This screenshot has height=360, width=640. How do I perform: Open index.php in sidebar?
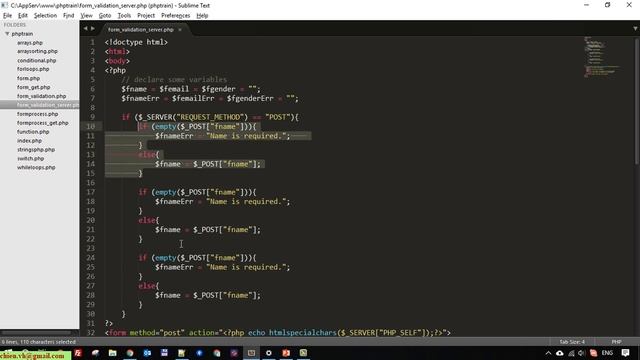pos(29,140)
